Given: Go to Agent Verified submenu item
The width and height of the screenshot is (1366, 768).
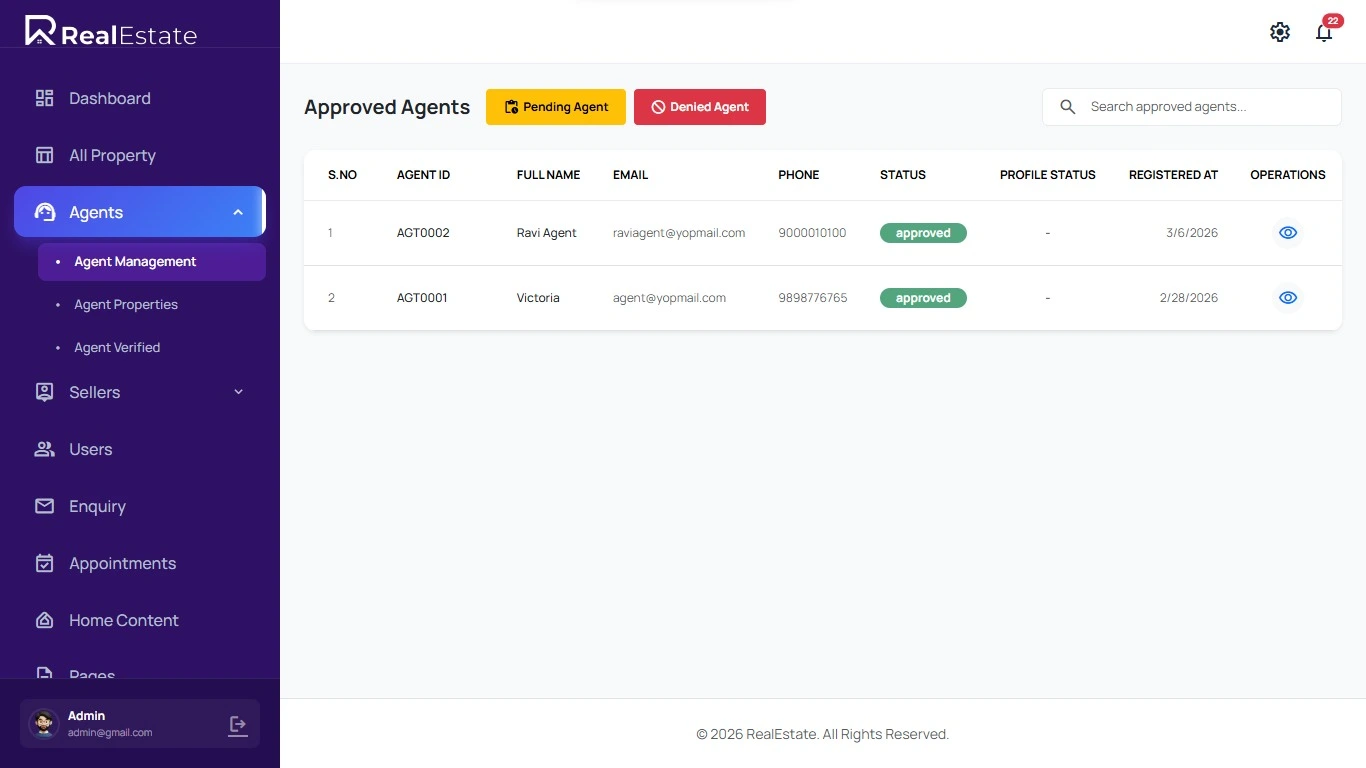Looking at the screenshot, I should (x=117, y=347).
